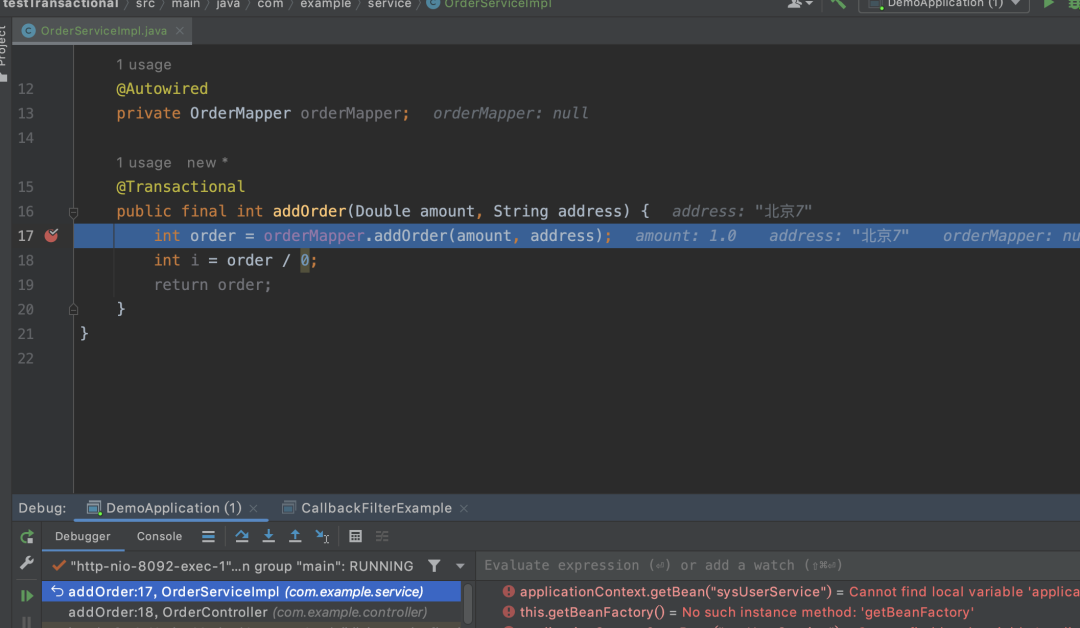This screenshot has width=1080, height=628.
Task: Click the @Autowired annotation on line 12
Action: point(162,89)
